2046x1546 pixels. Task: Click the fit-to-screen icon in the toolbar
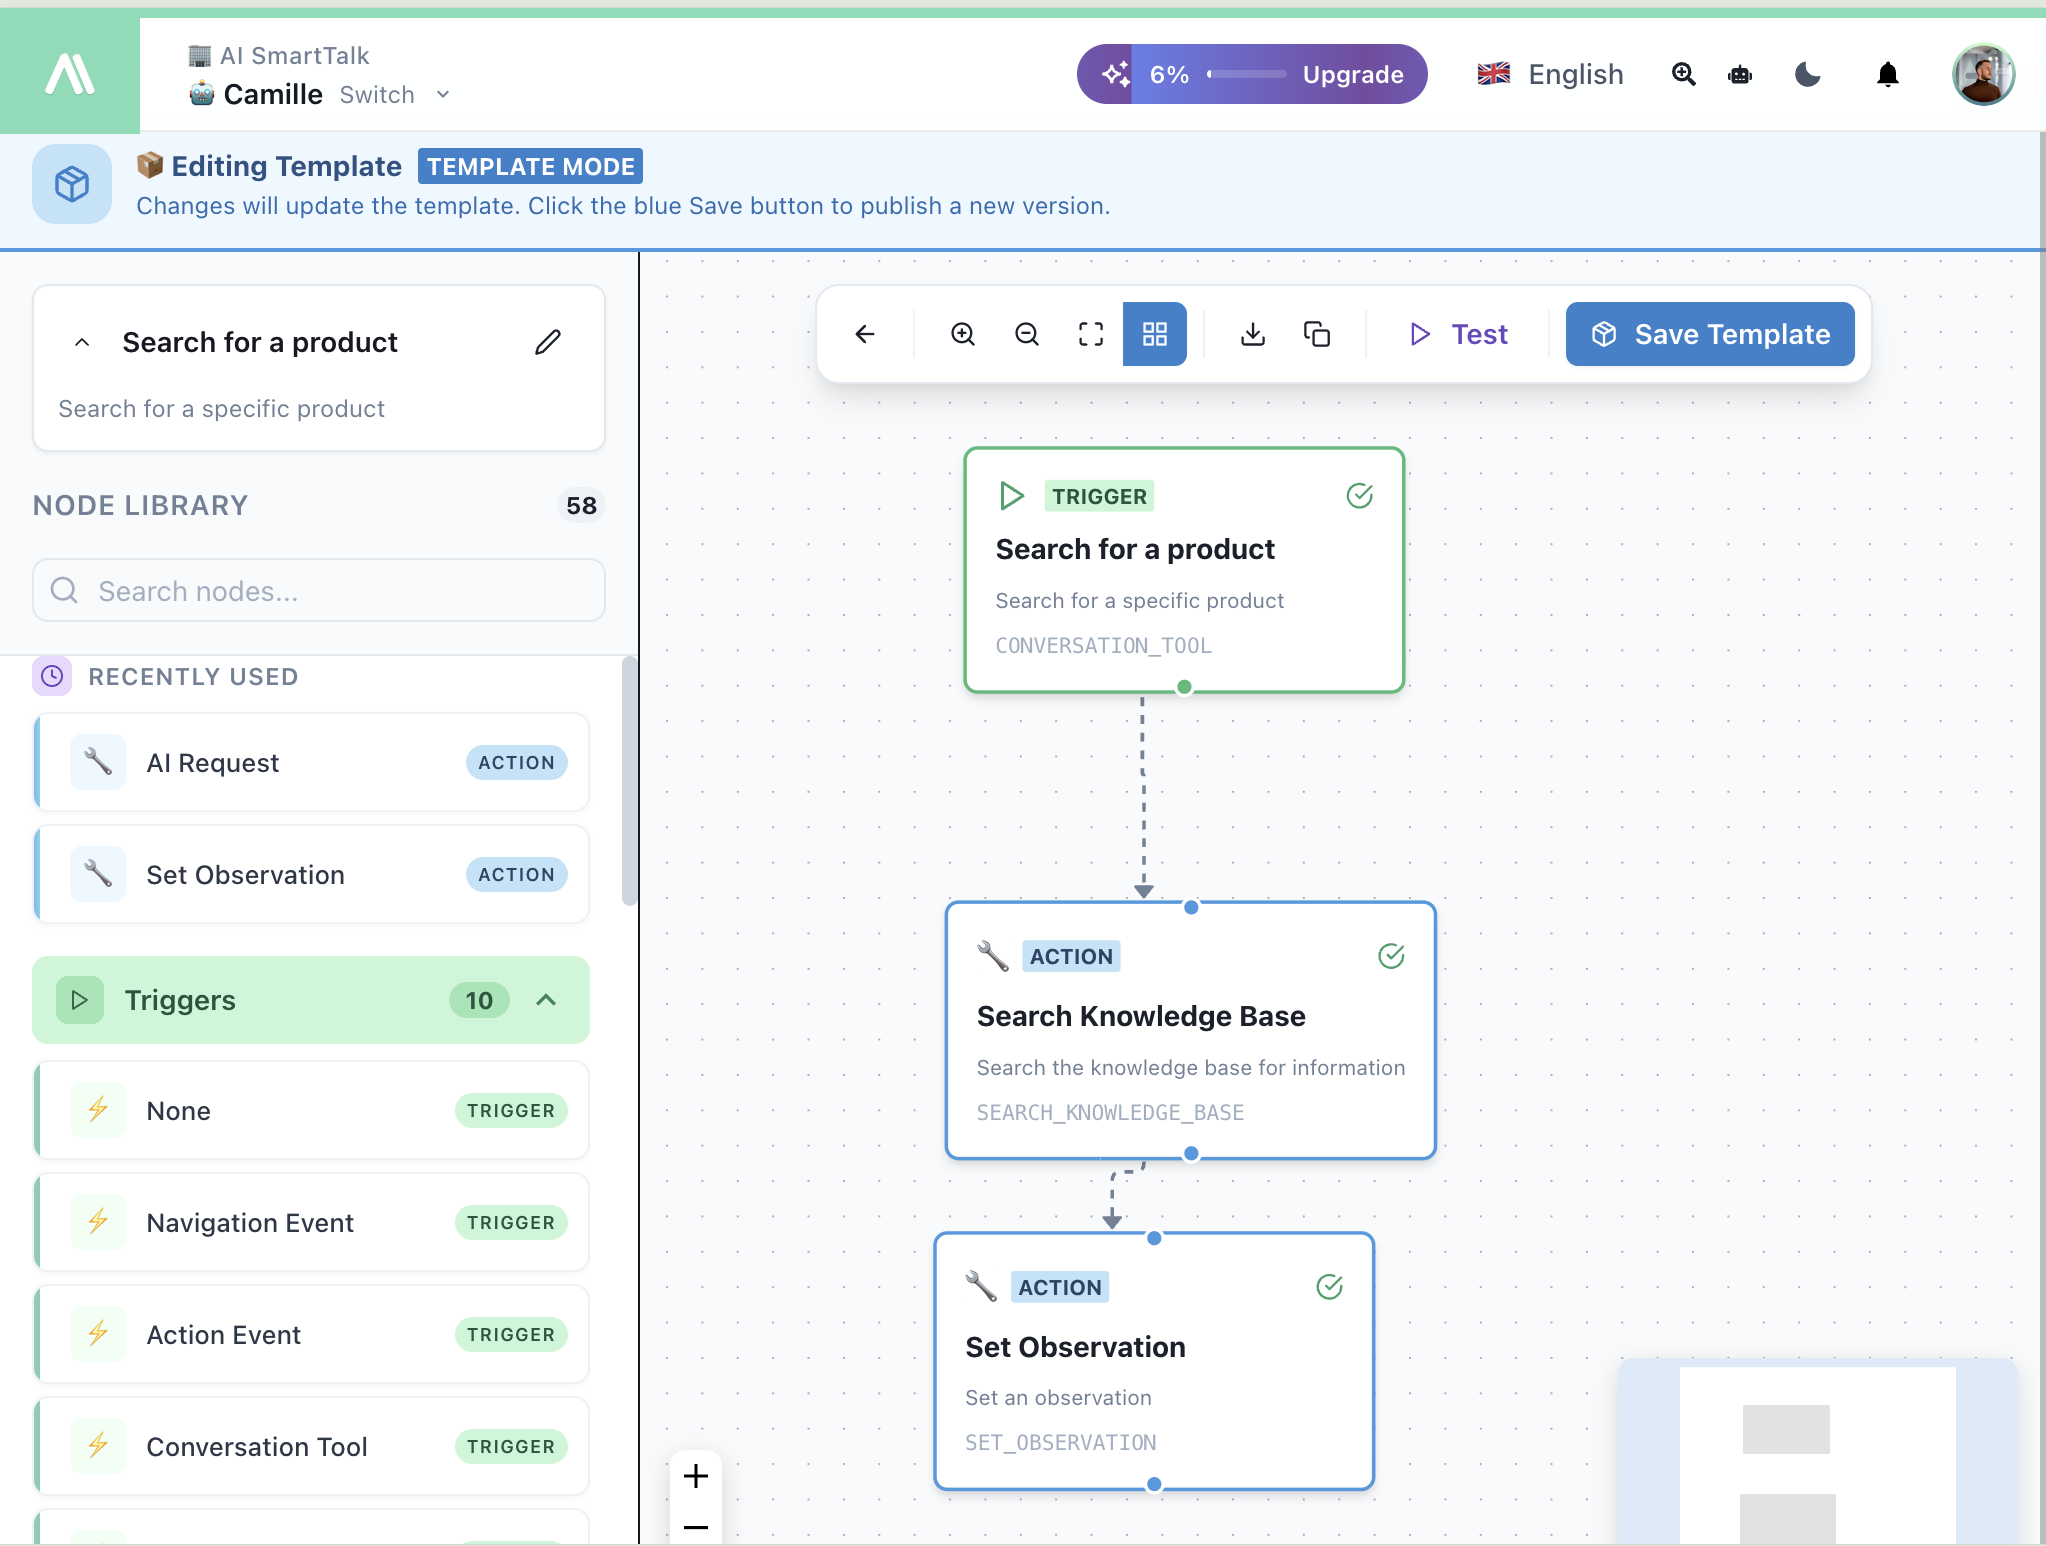point(1090,334)
